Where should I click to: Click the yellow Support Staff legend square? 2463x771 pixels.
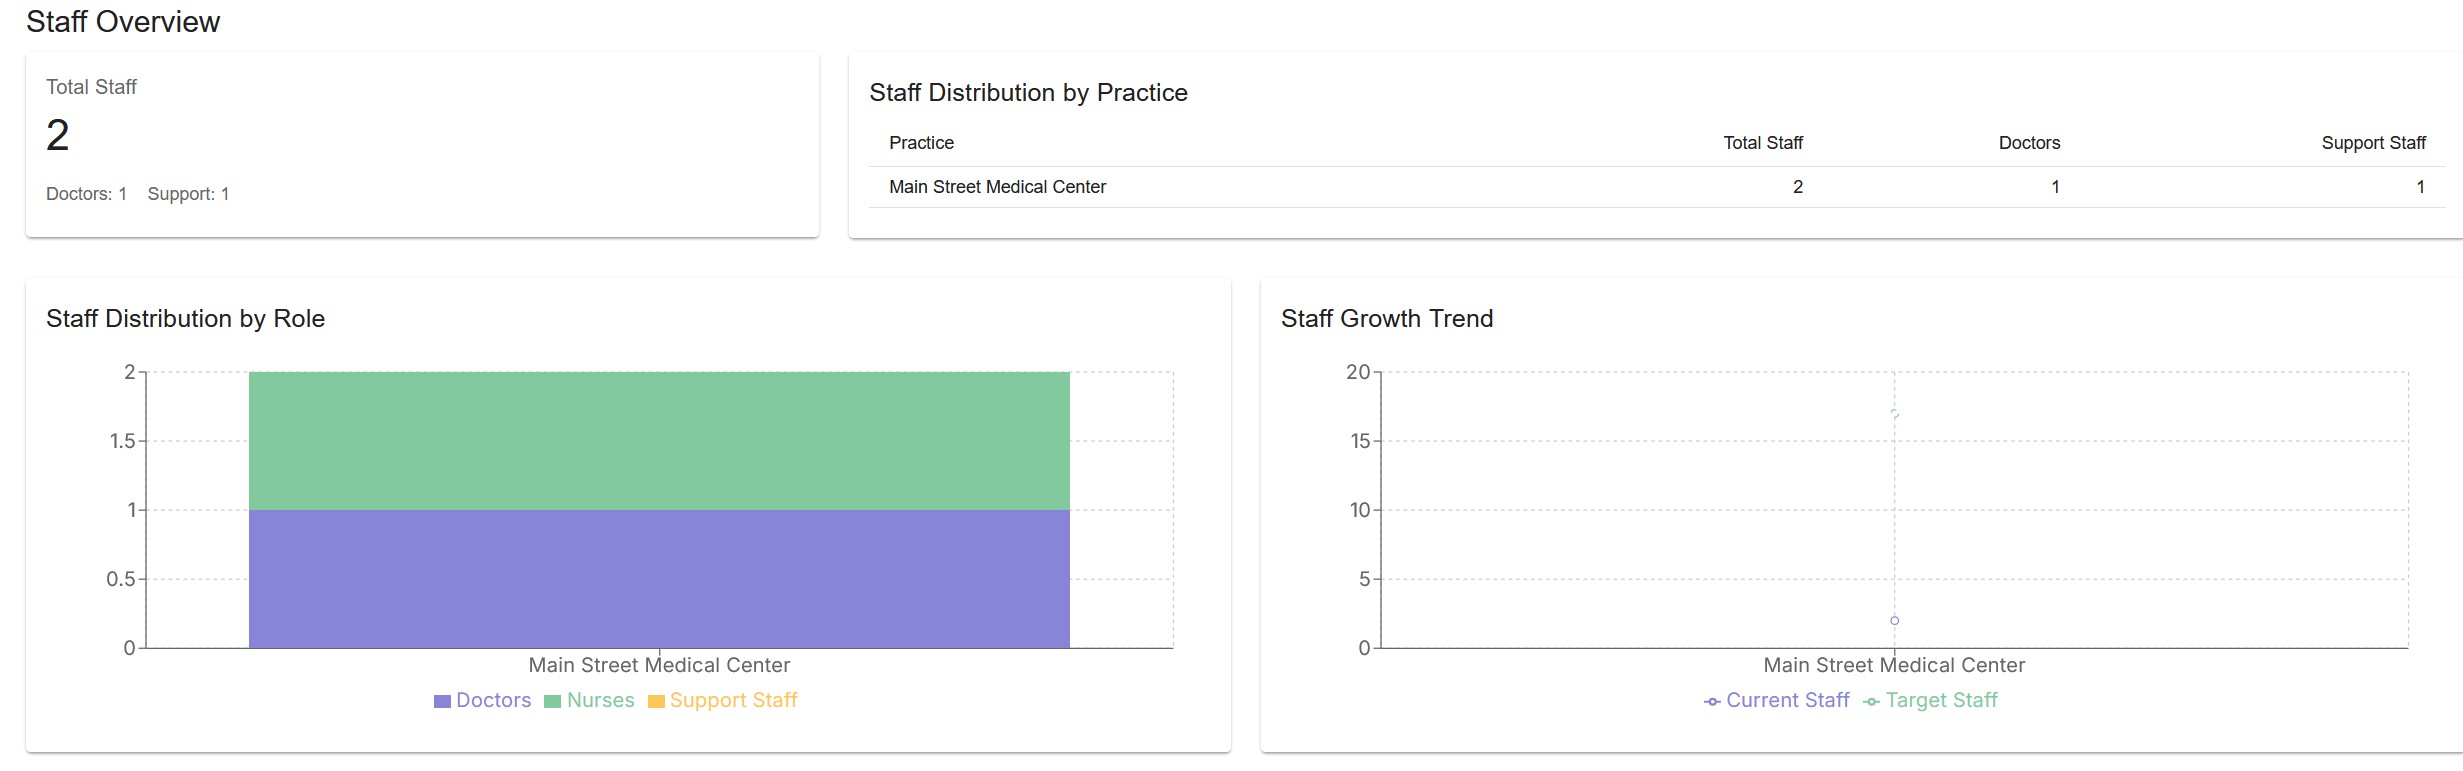click(x=656, y=701)
